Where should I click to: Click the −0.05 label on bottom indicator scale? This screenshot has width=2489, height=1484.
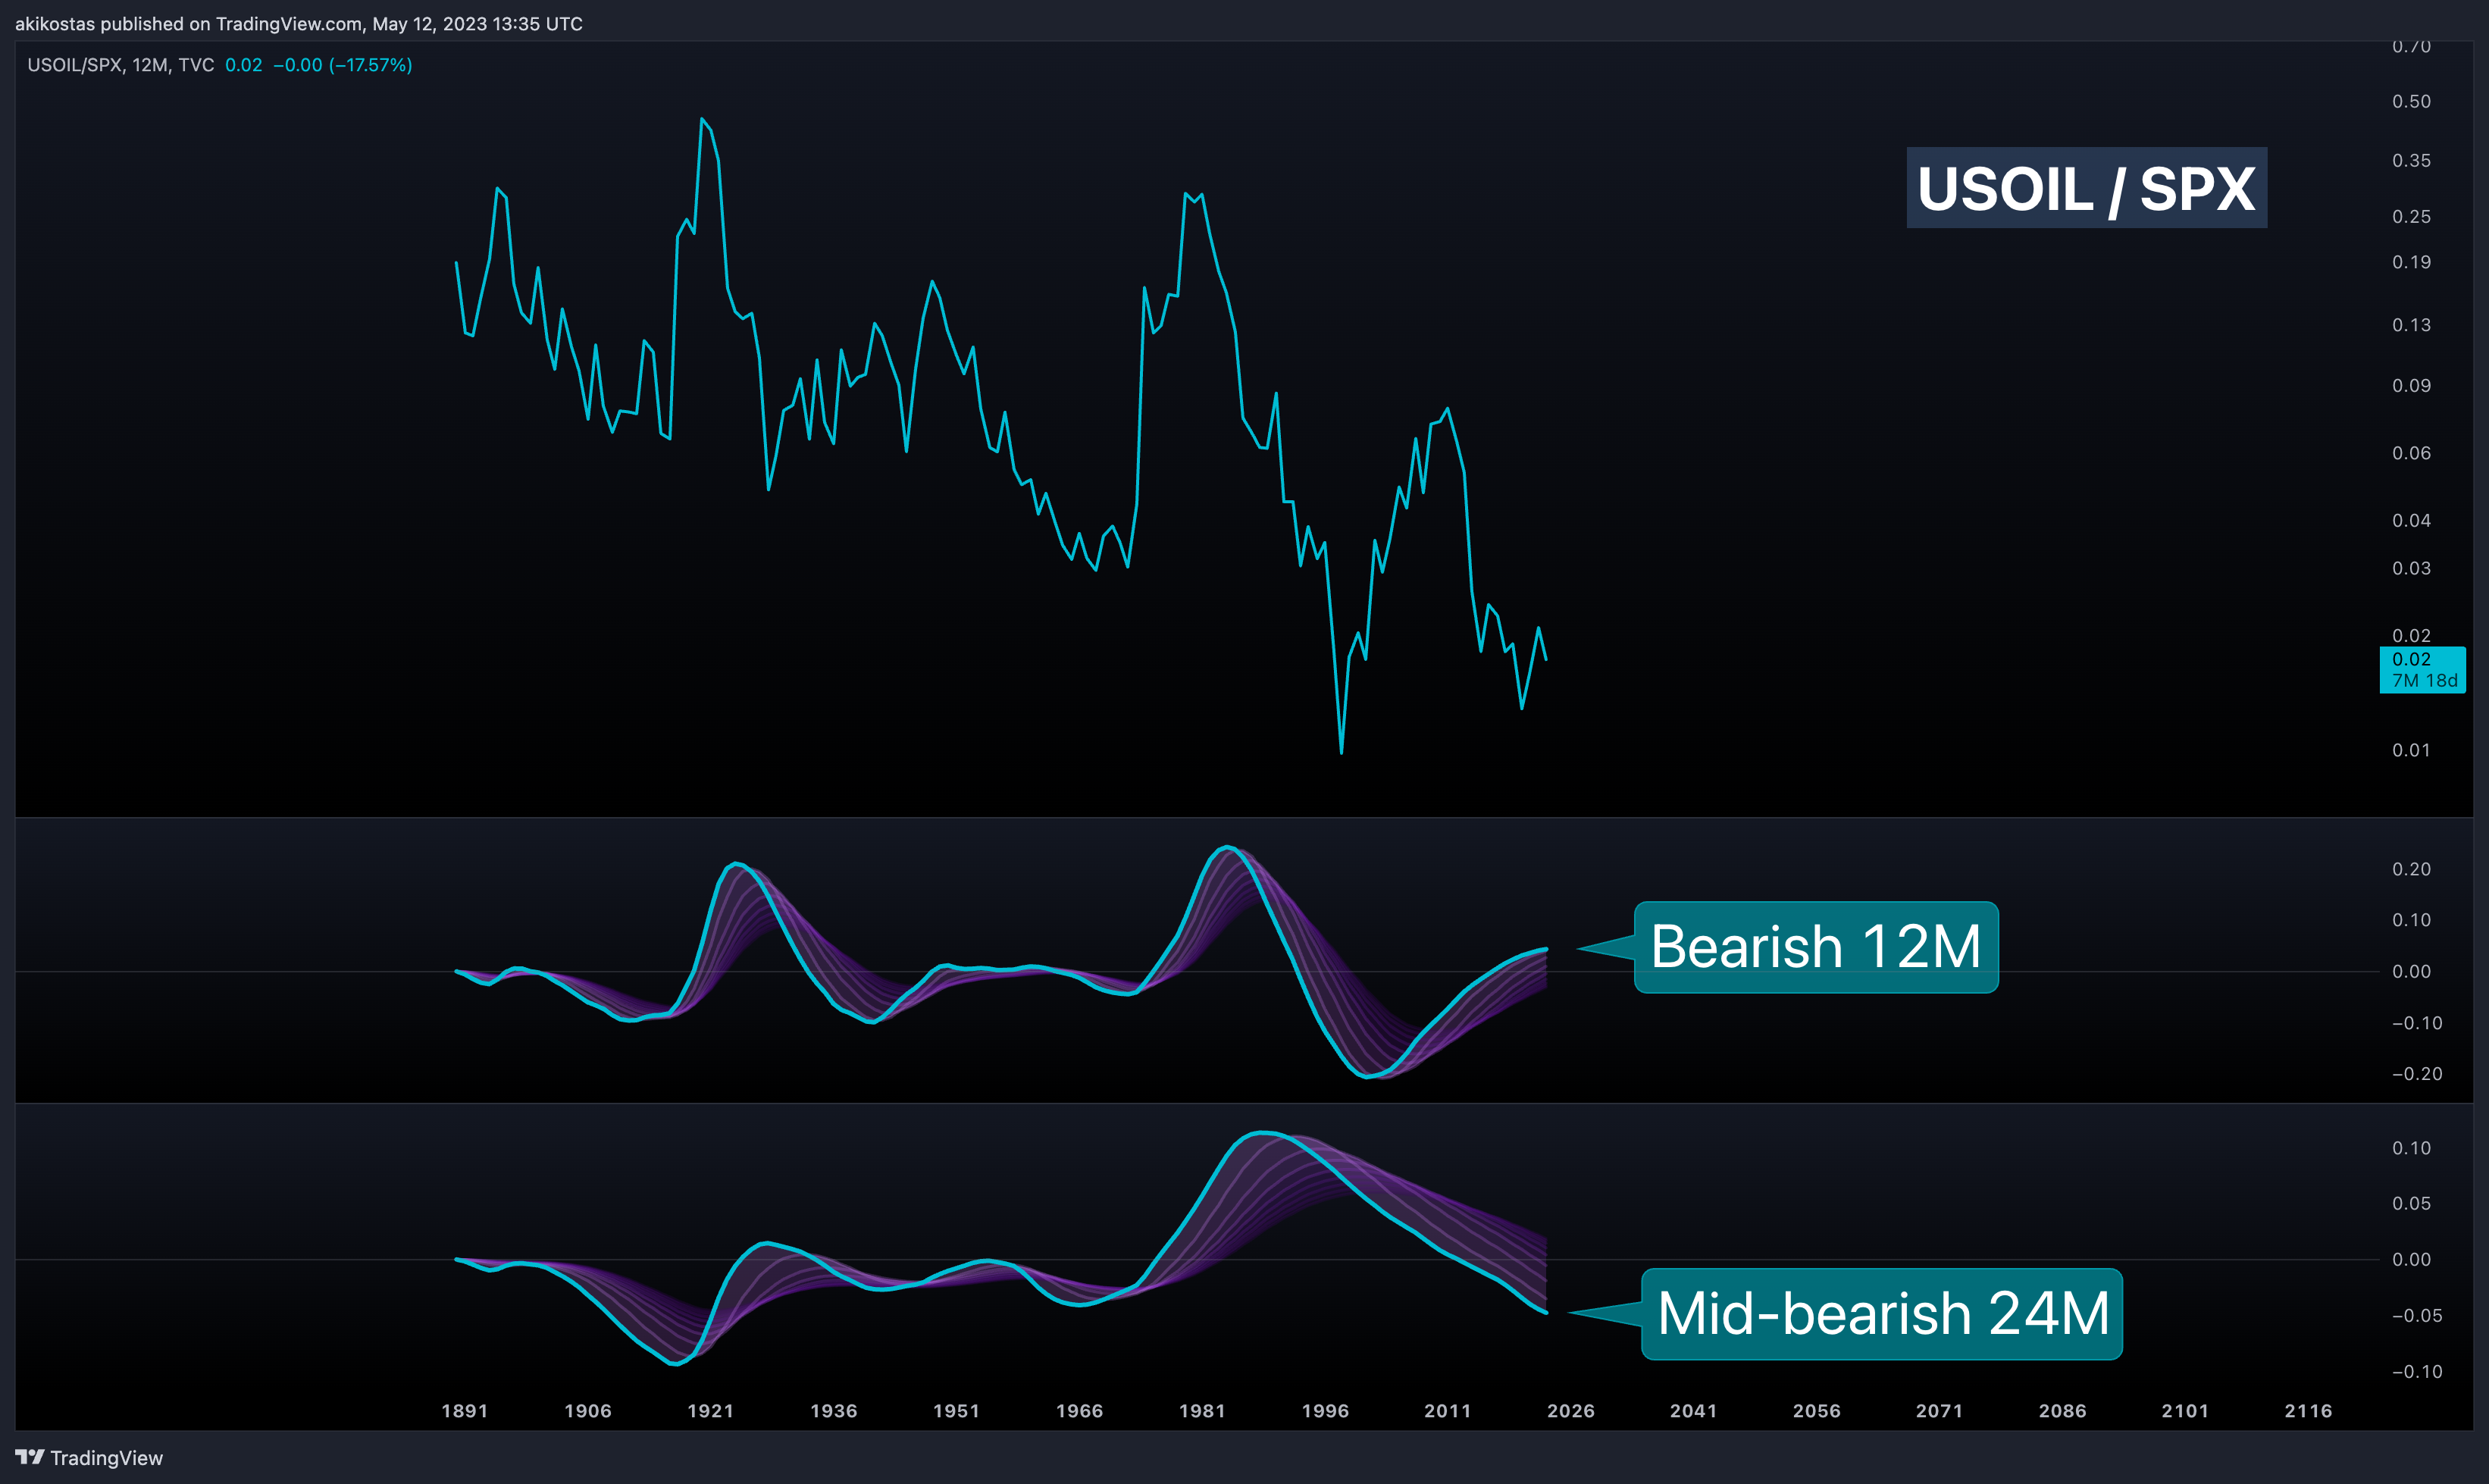click(x=2417, y=1316)
